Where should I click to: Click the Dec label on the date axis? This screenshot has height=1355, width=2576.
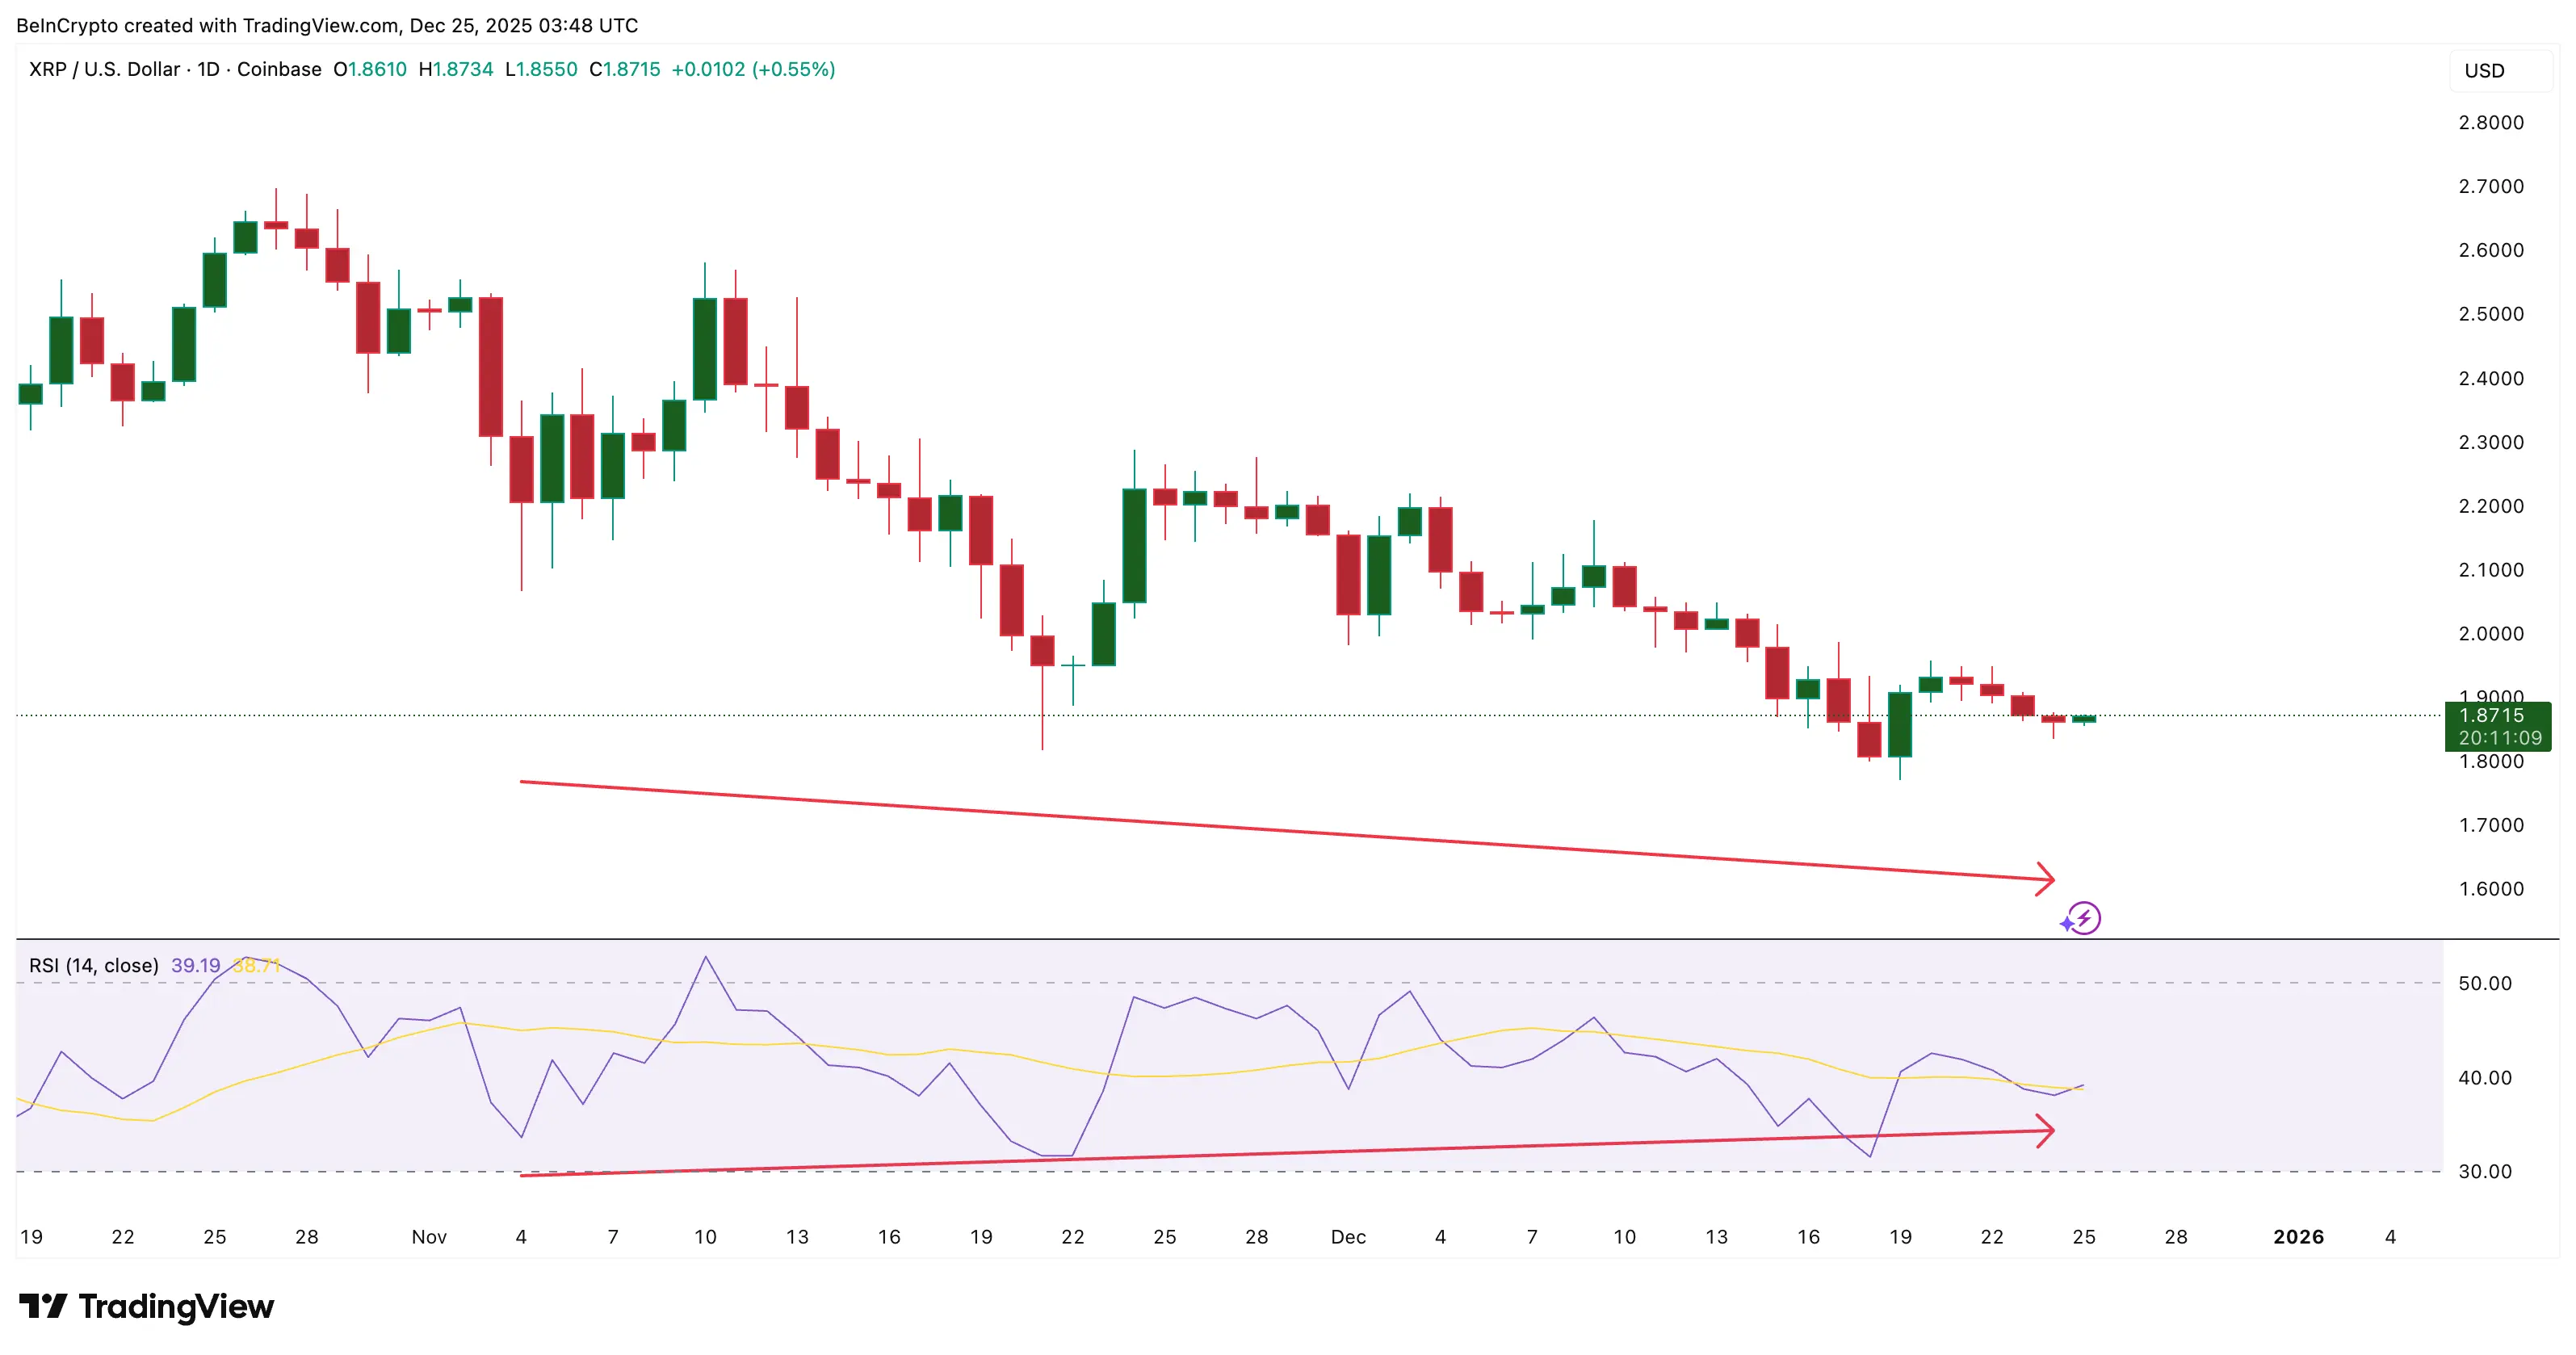click(x=1348, y=1236)
